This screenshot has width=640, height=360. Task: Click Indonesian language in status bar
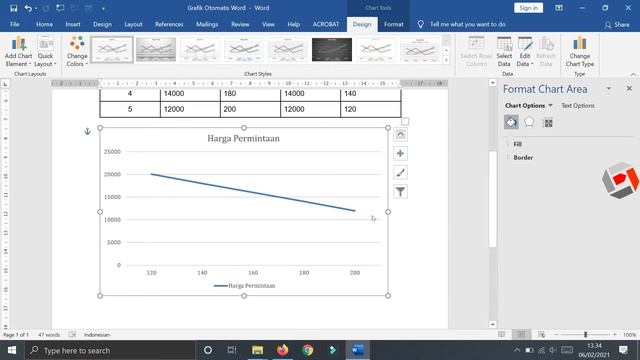(x=97, y=335)
